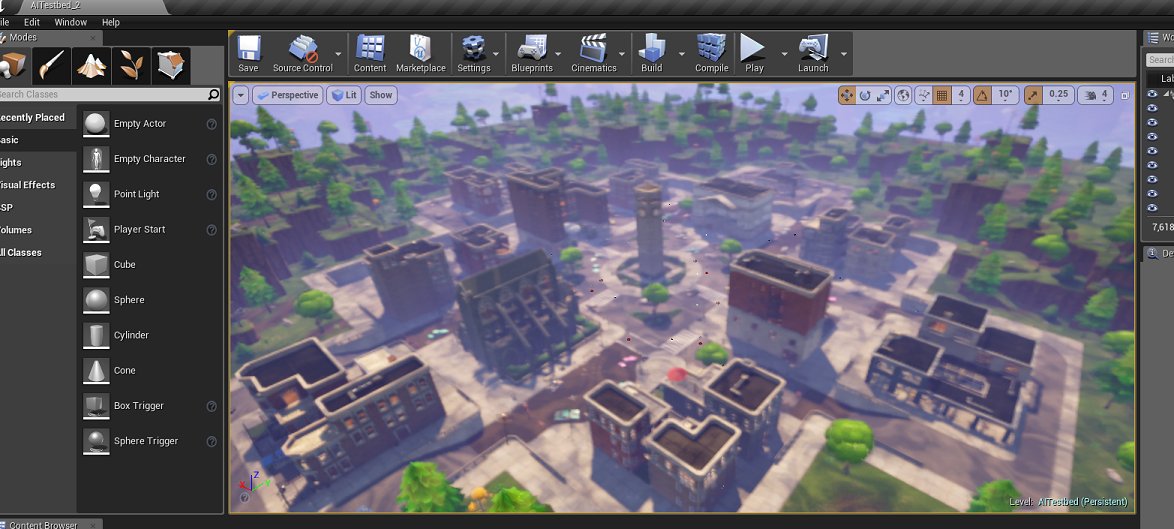Open the 0.25 scale snap dropdown
The height and width of the screenshot is (529, 1174).
coord(1059,95)
